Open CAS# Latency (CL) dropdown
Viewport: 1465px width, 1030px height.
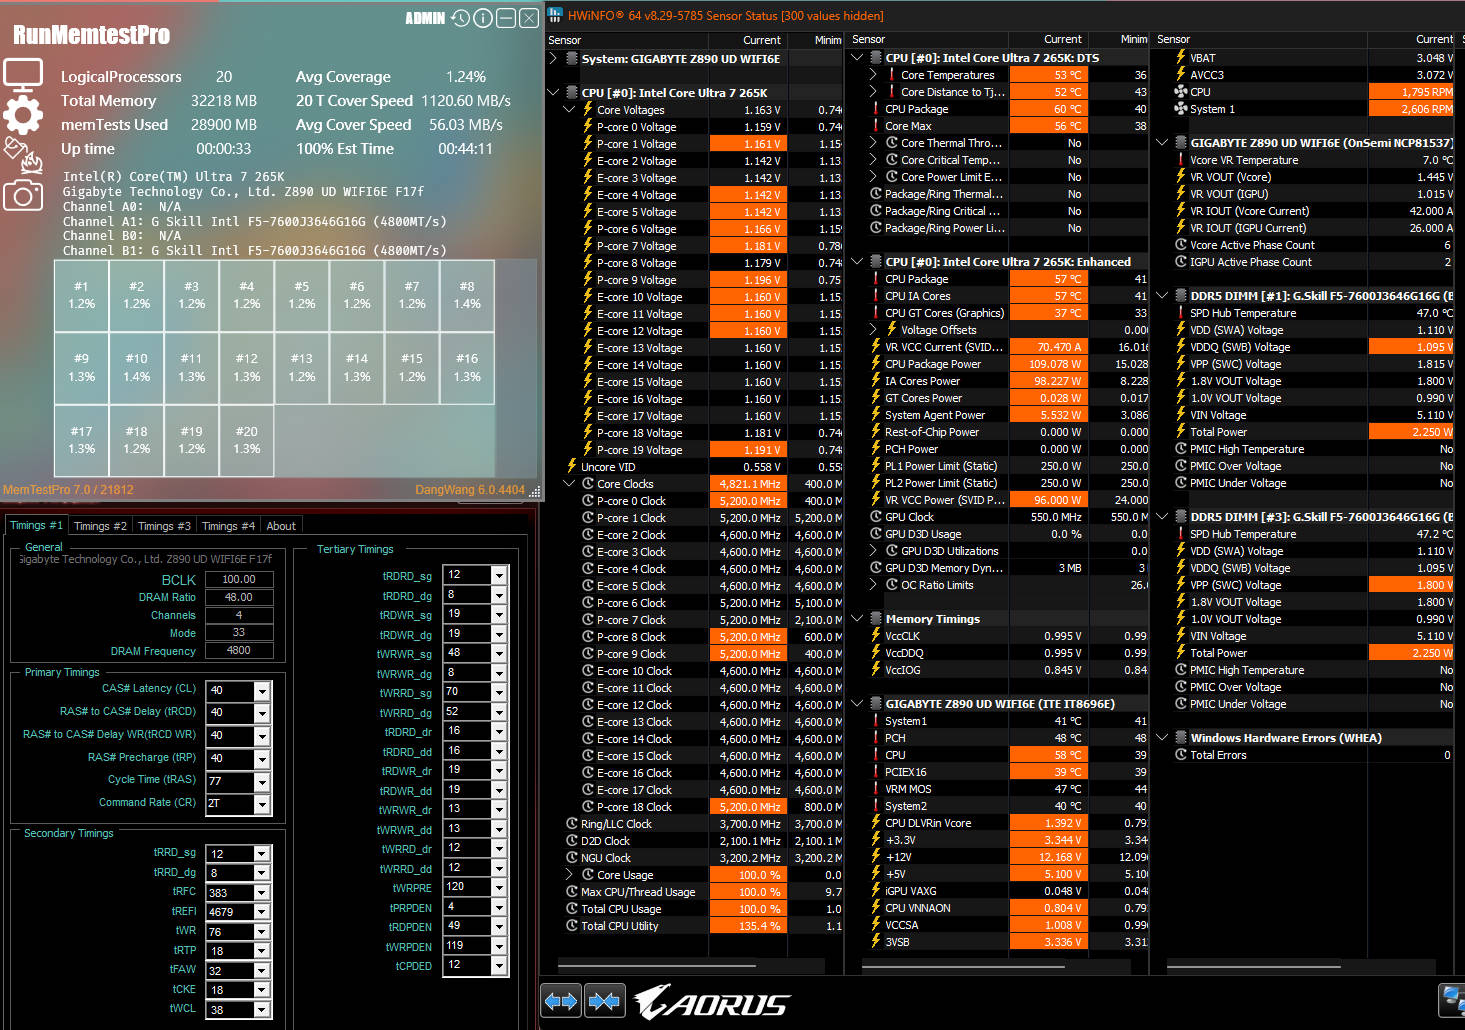point(262,691)
